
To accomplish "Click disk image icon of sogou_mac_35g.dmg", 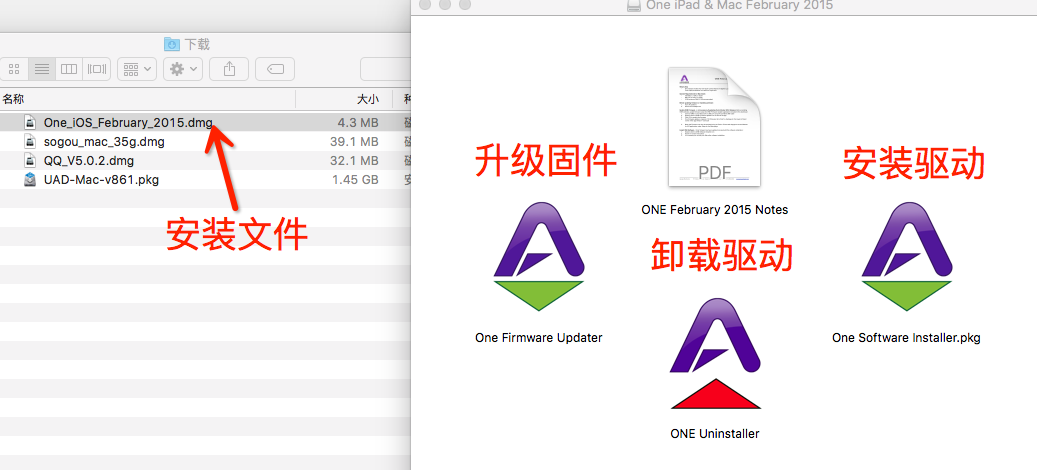I will 30,141.
